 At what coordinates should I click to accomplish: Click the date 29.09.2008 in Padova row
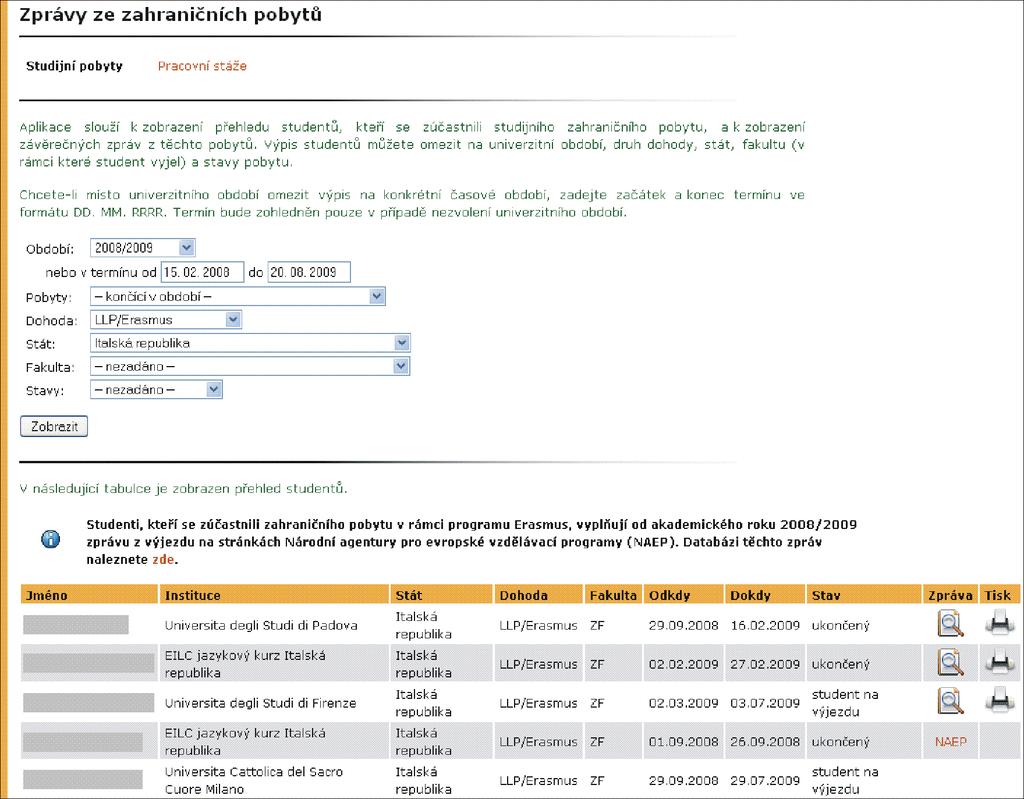(684, 625)
